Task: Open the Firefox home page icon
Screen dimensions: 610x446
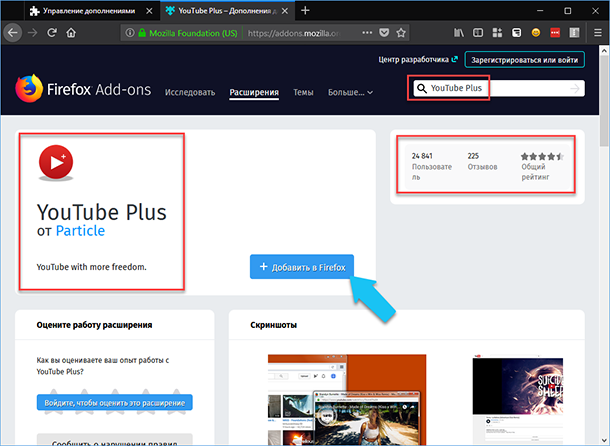Action: 71,33
